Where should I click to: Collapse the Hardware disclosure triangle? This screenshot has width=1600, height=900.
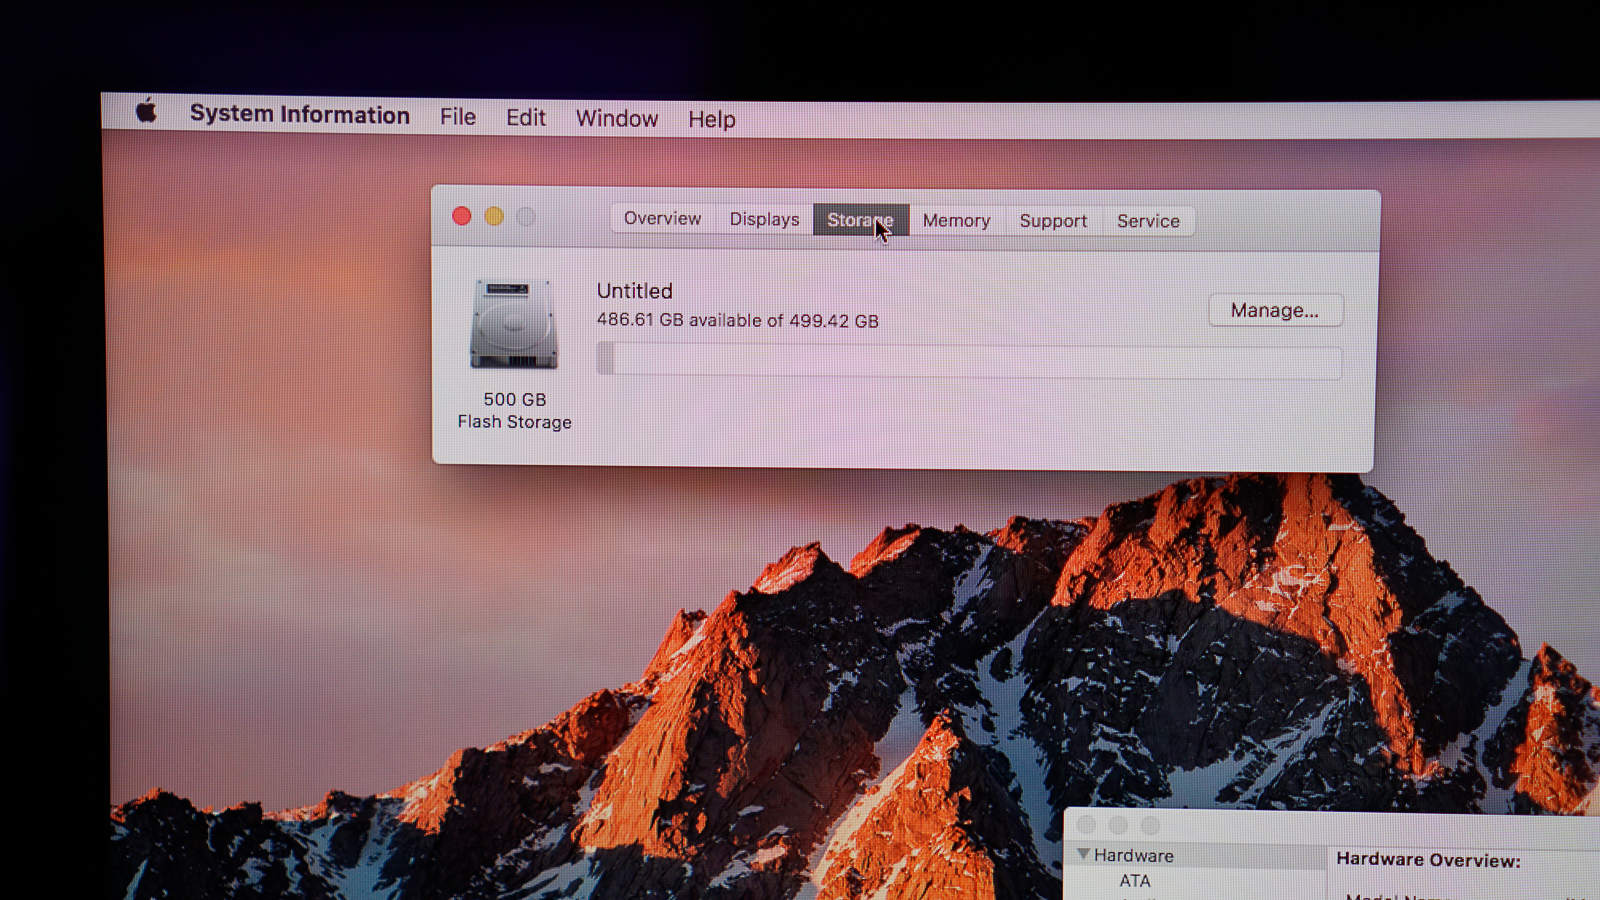(1083, 854)
